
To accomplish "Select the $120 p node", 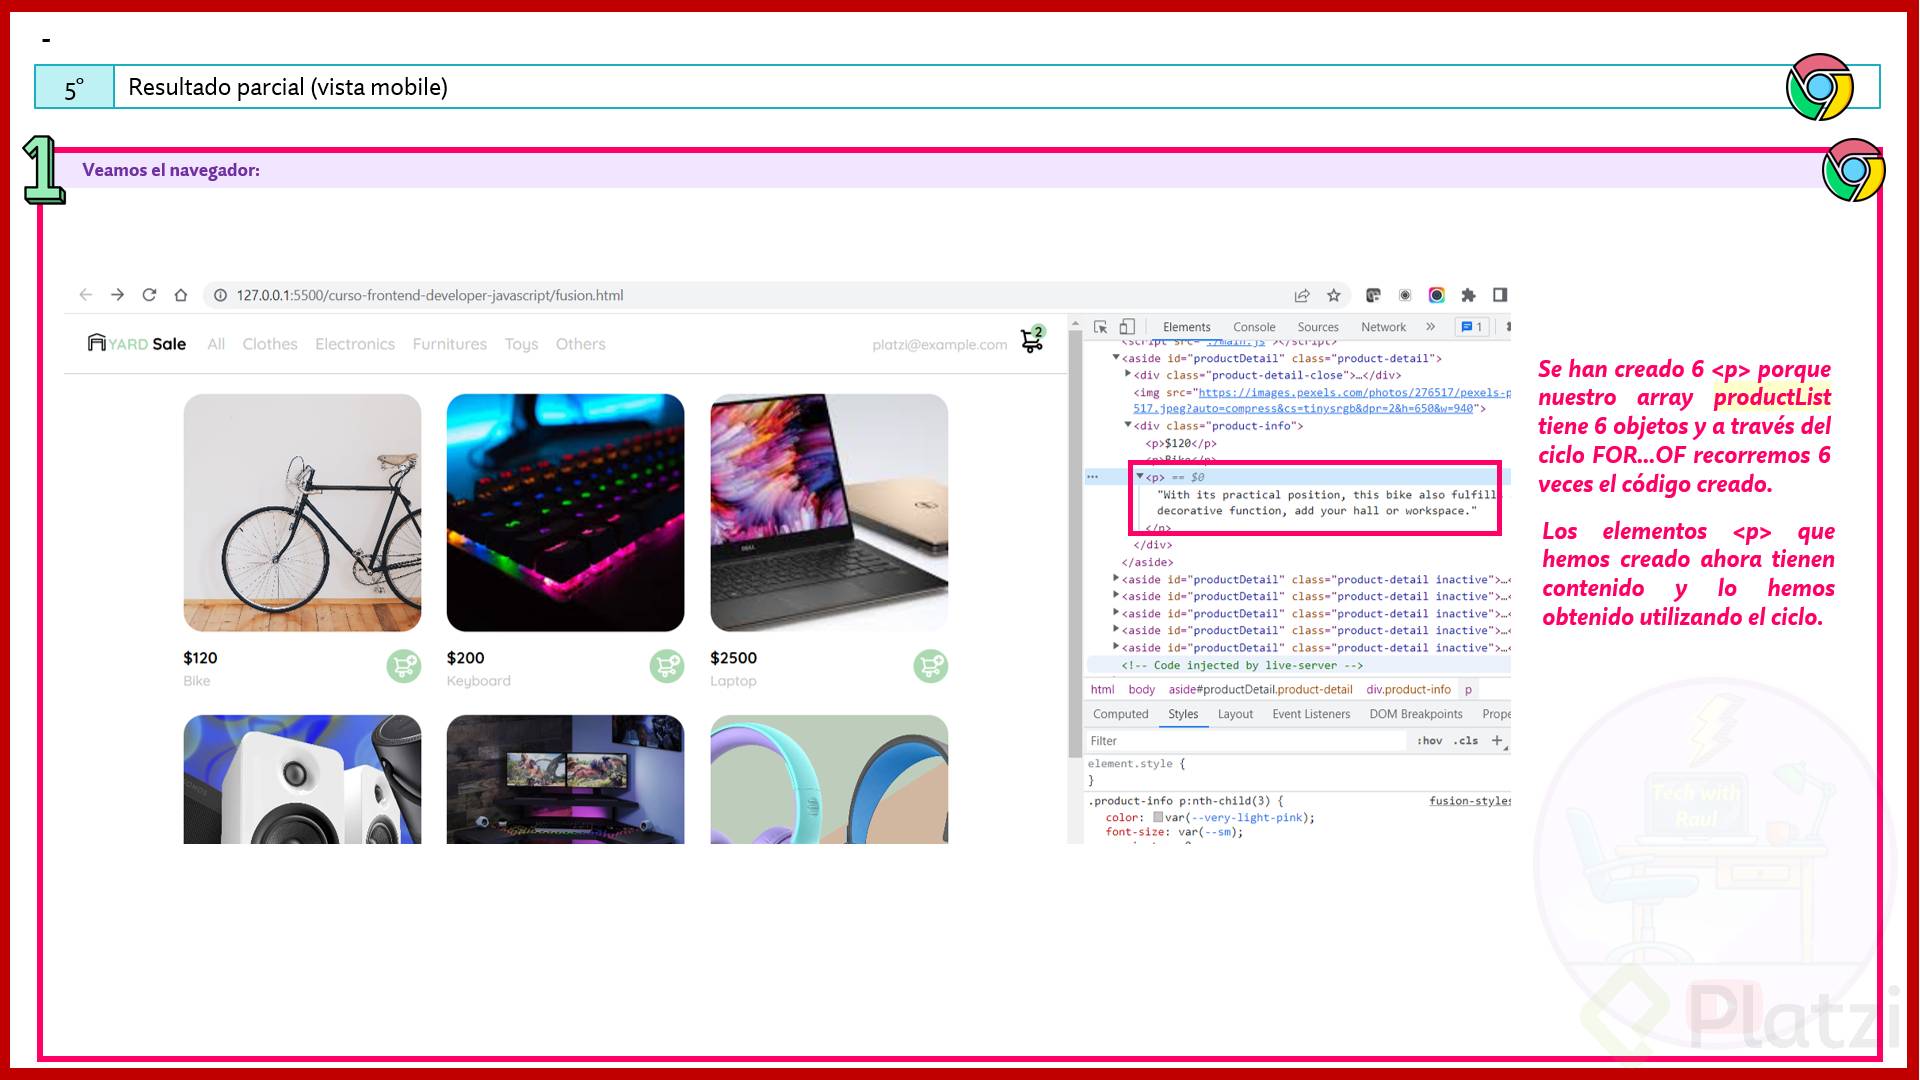I will click(1181, 443).
